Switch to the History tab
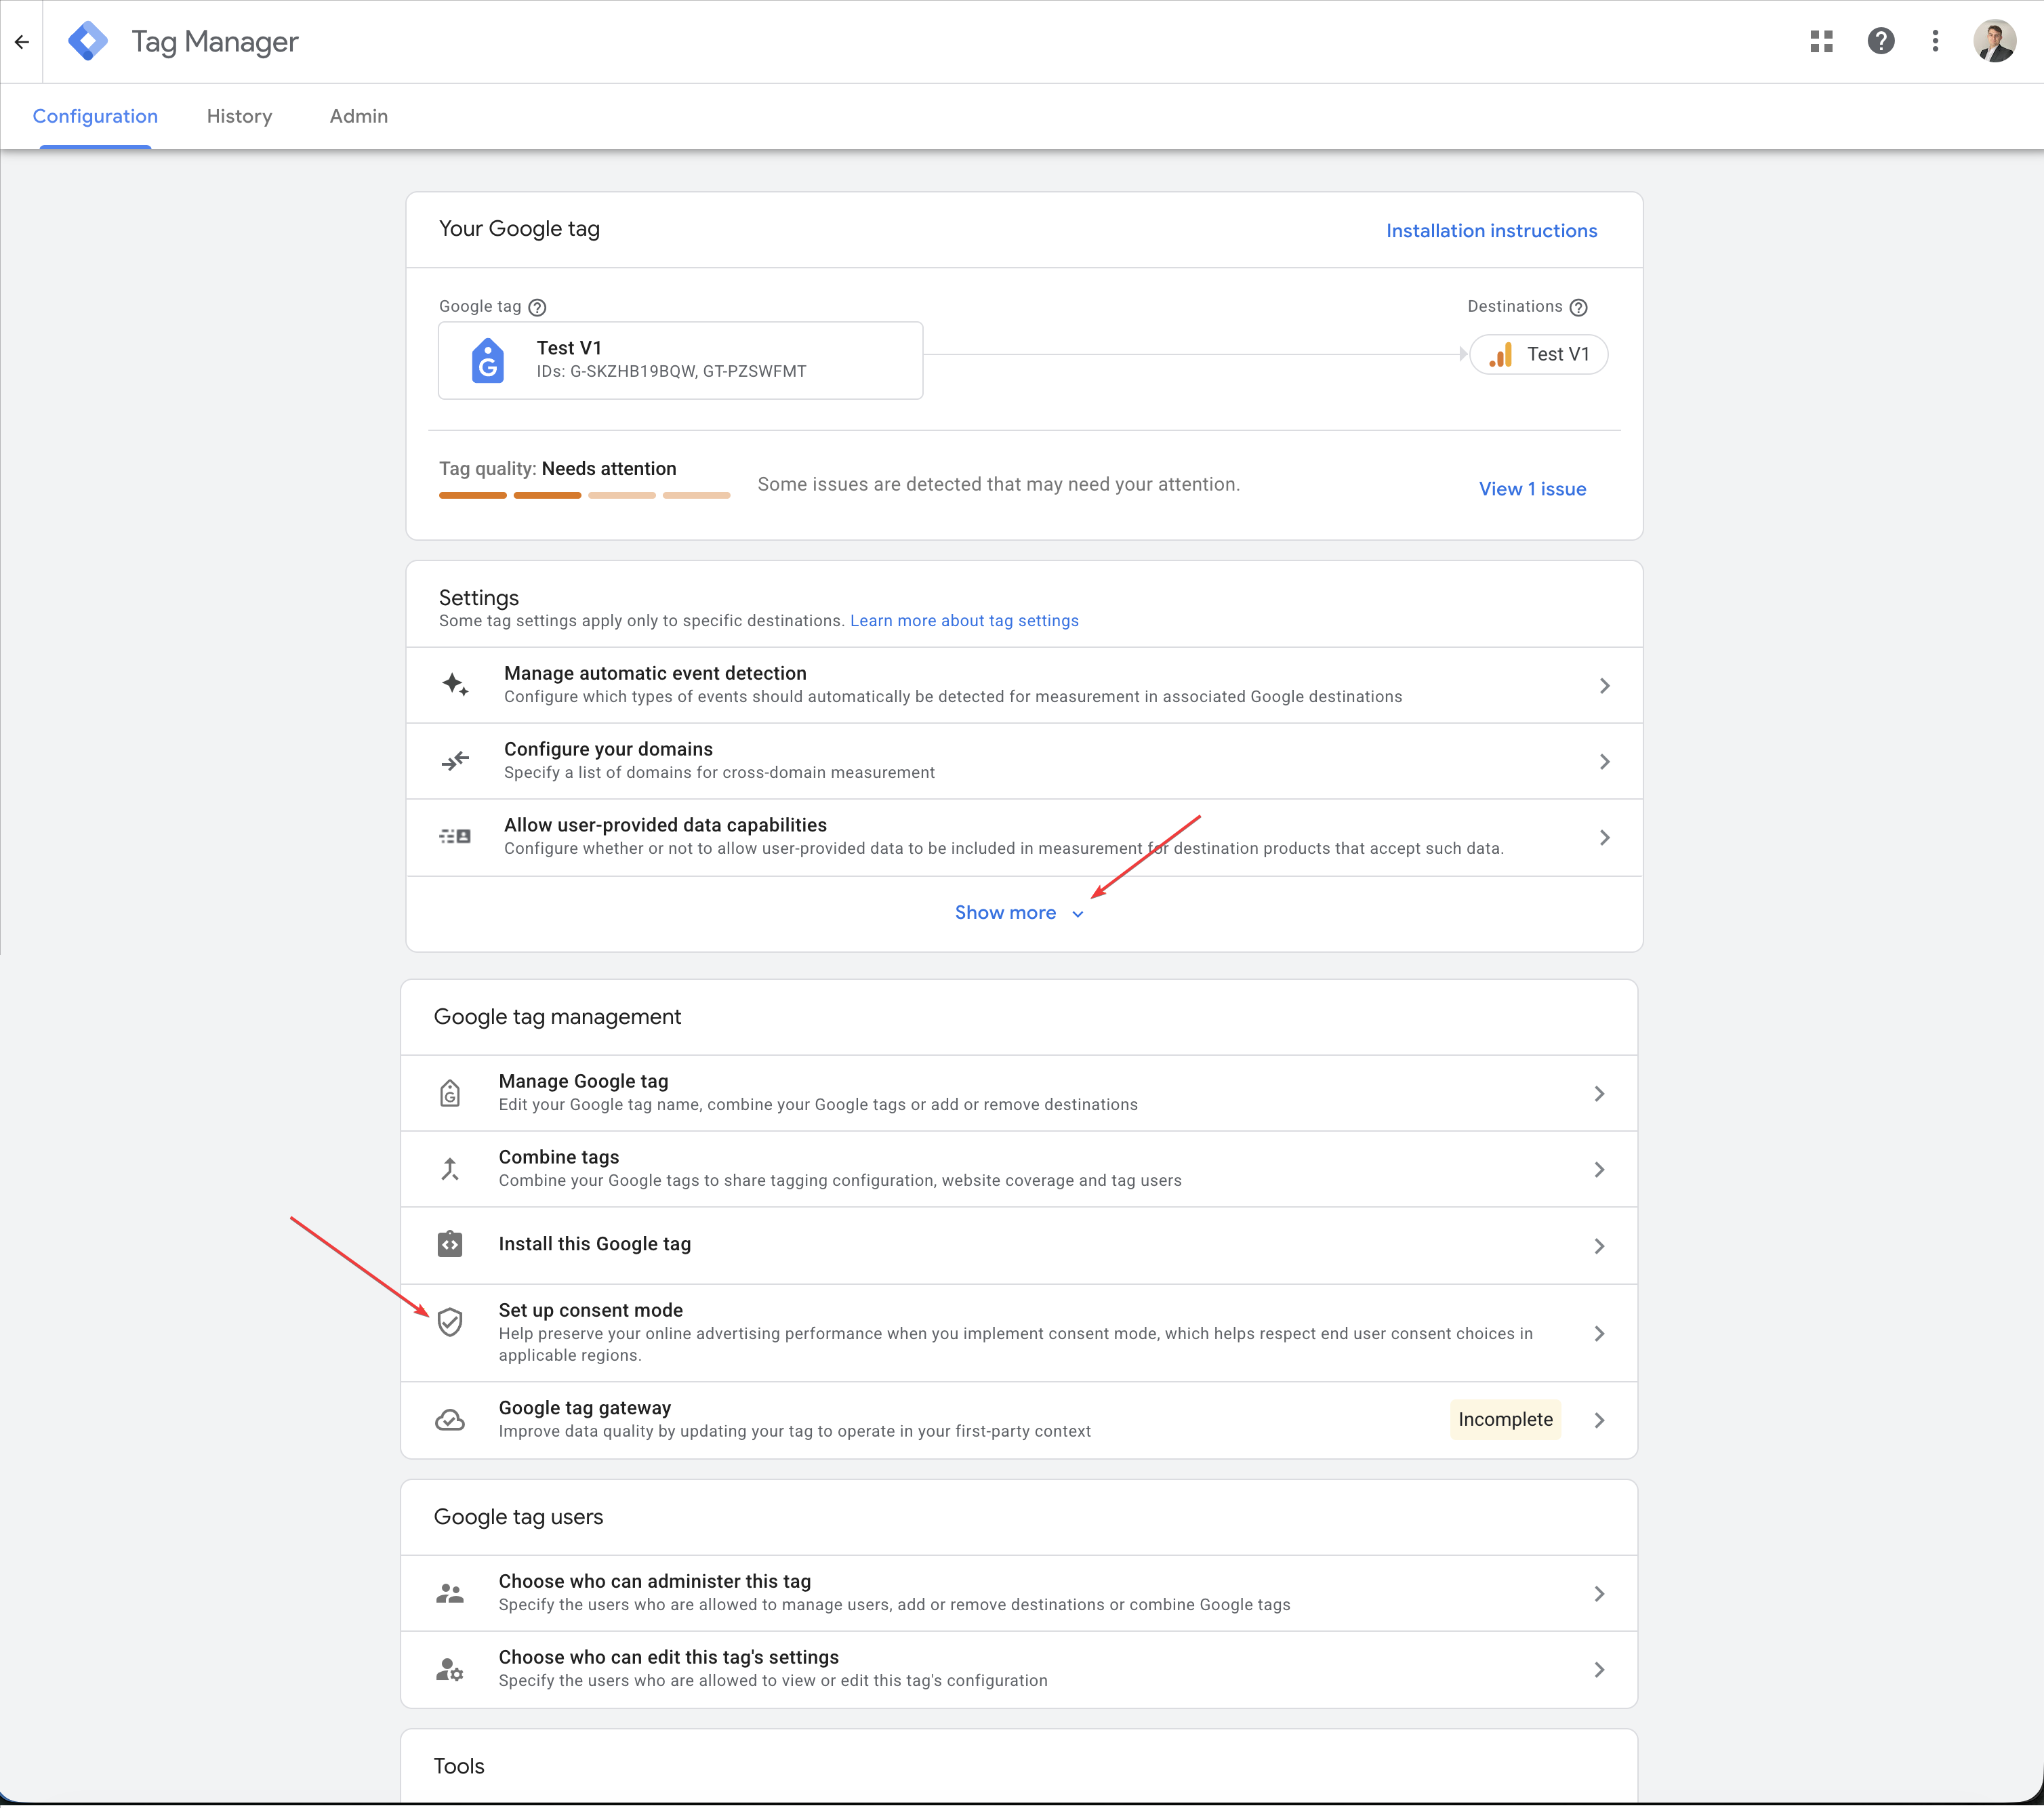2044x1808 pixels. 239,116
